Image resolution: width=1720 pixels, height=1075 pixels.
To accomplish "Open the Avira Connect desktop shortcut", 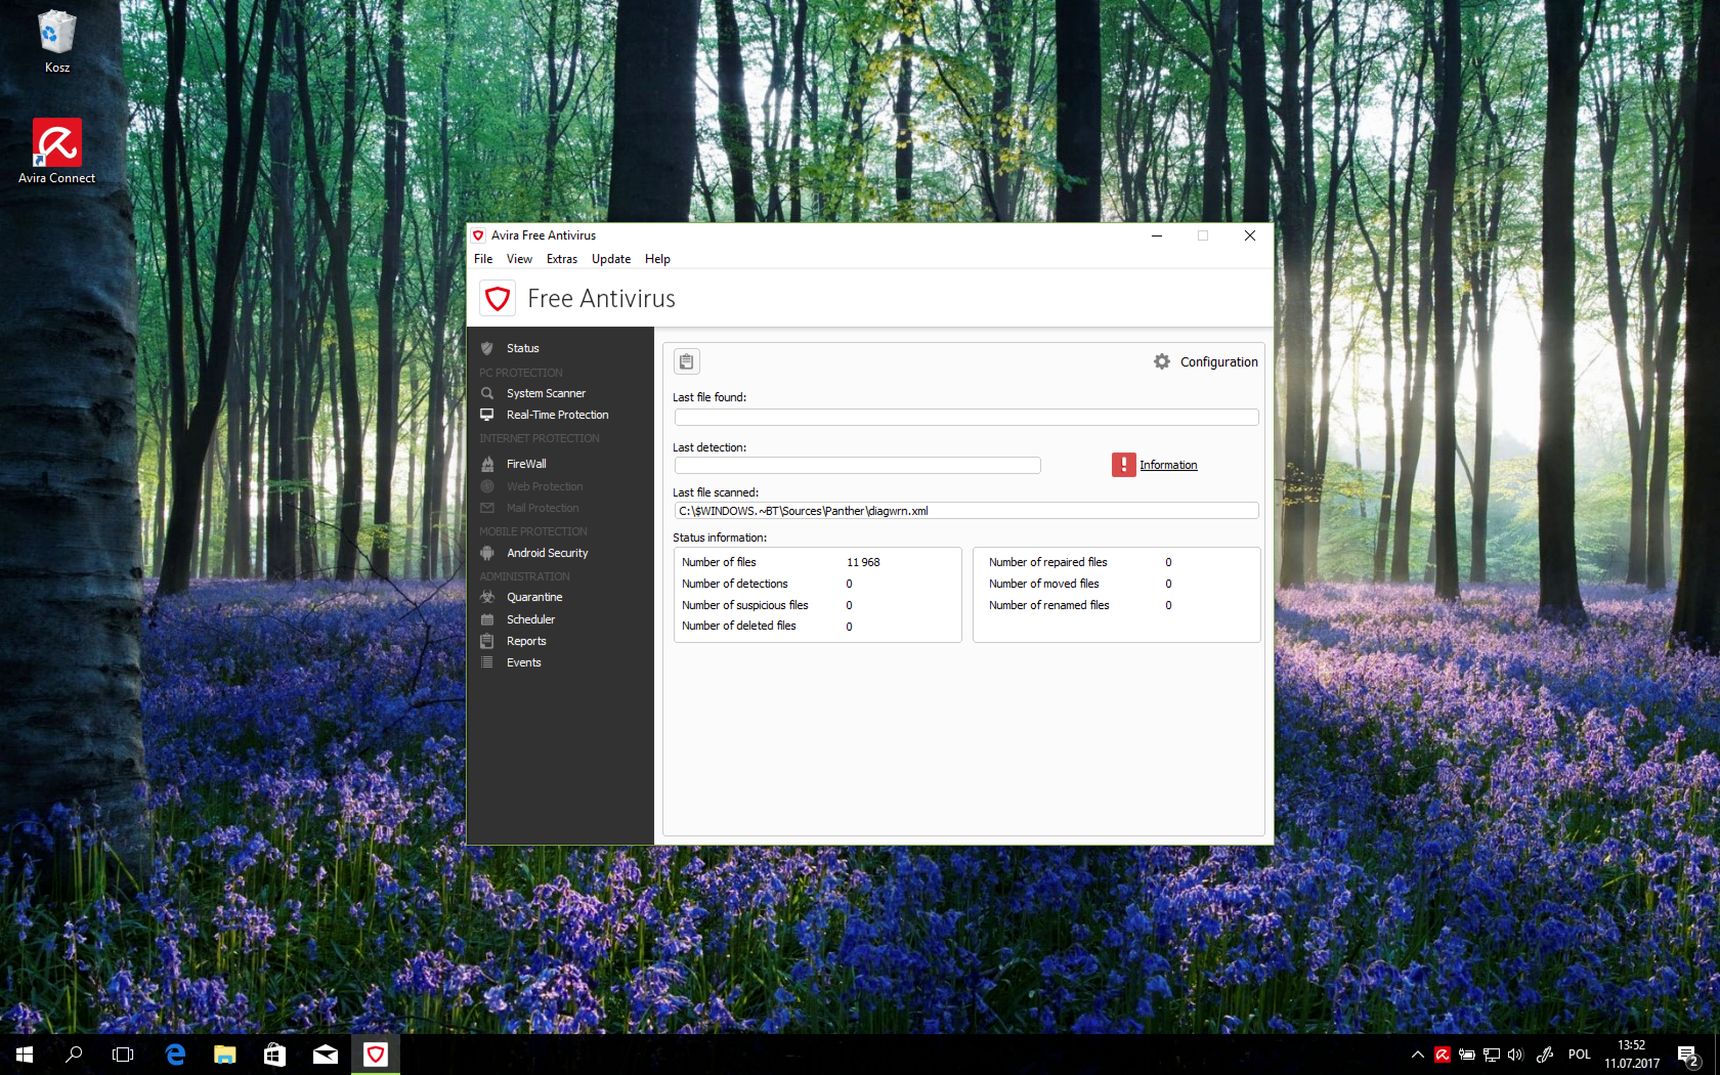I will (x=57, y=151).
